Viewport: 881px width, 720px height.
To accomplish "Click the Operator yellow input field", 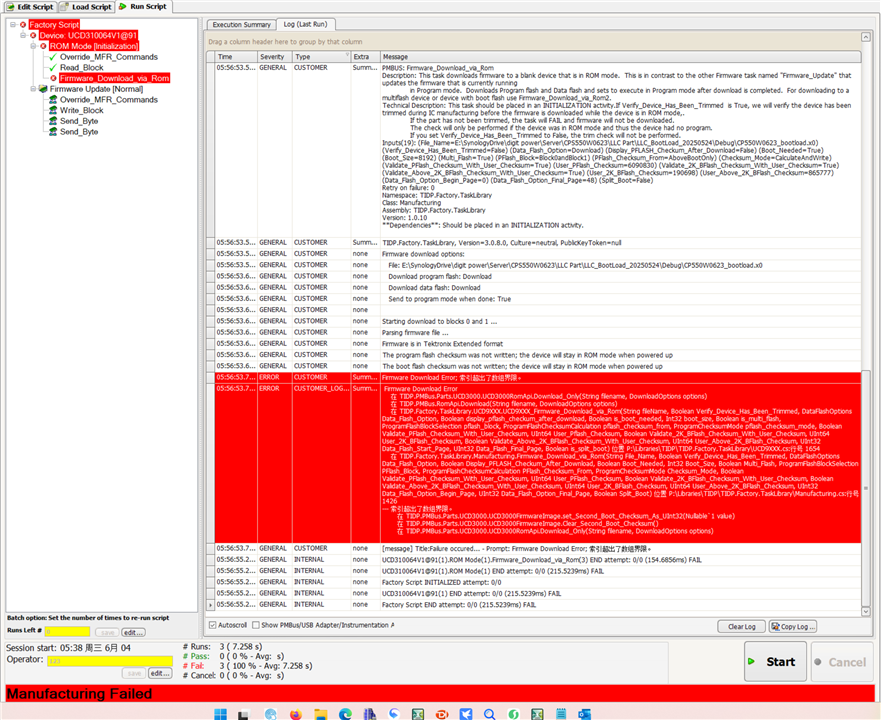I will (x=110, y=661).
